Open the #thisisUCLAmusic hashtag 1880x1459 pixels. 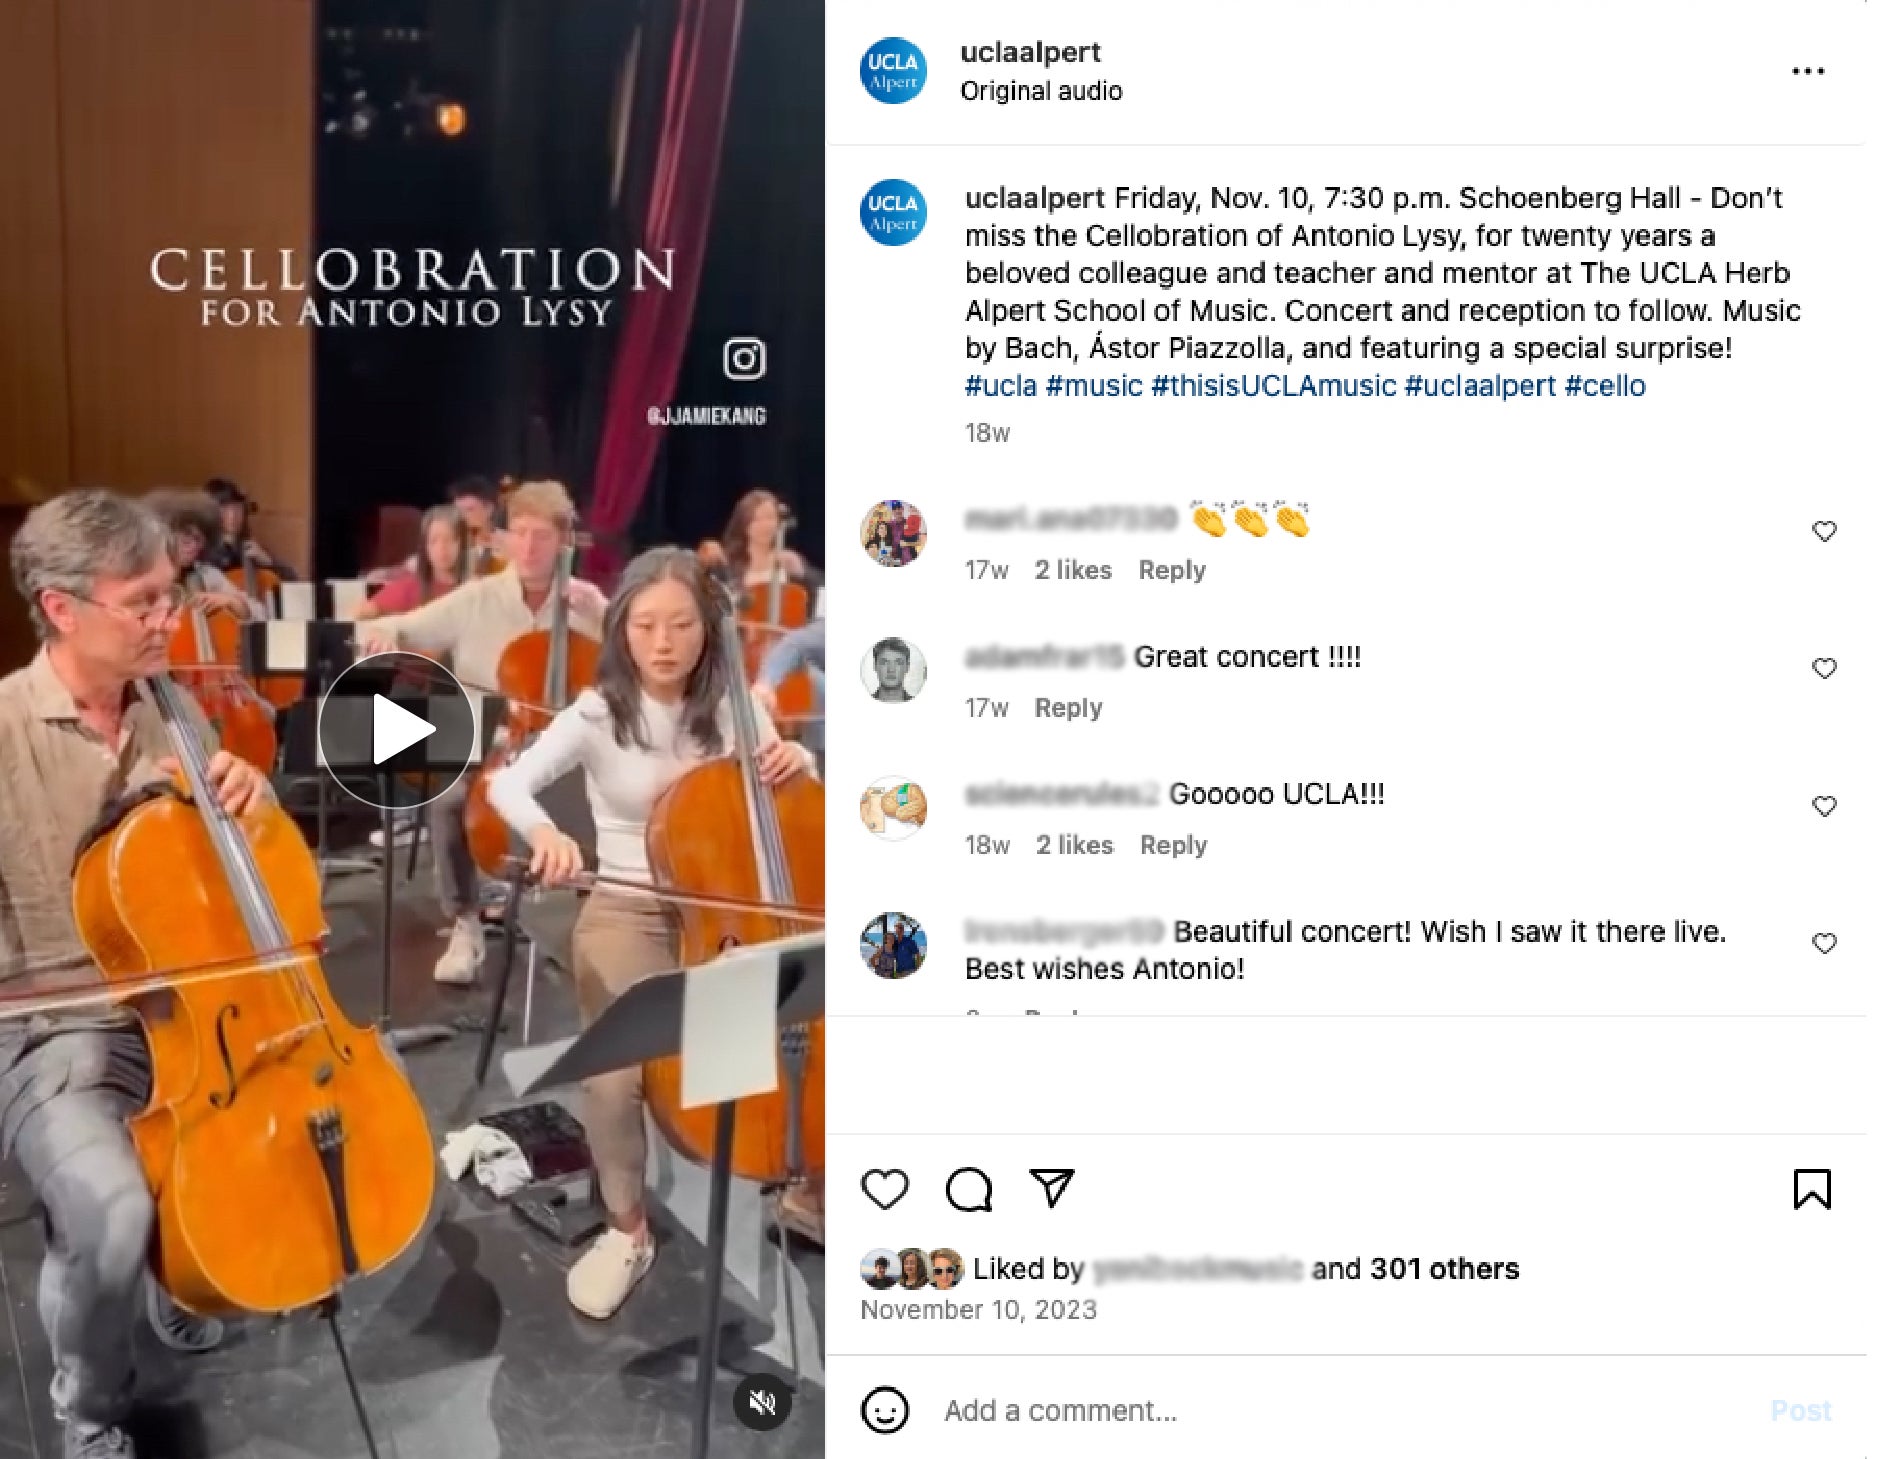click(x=1273, y=386)
